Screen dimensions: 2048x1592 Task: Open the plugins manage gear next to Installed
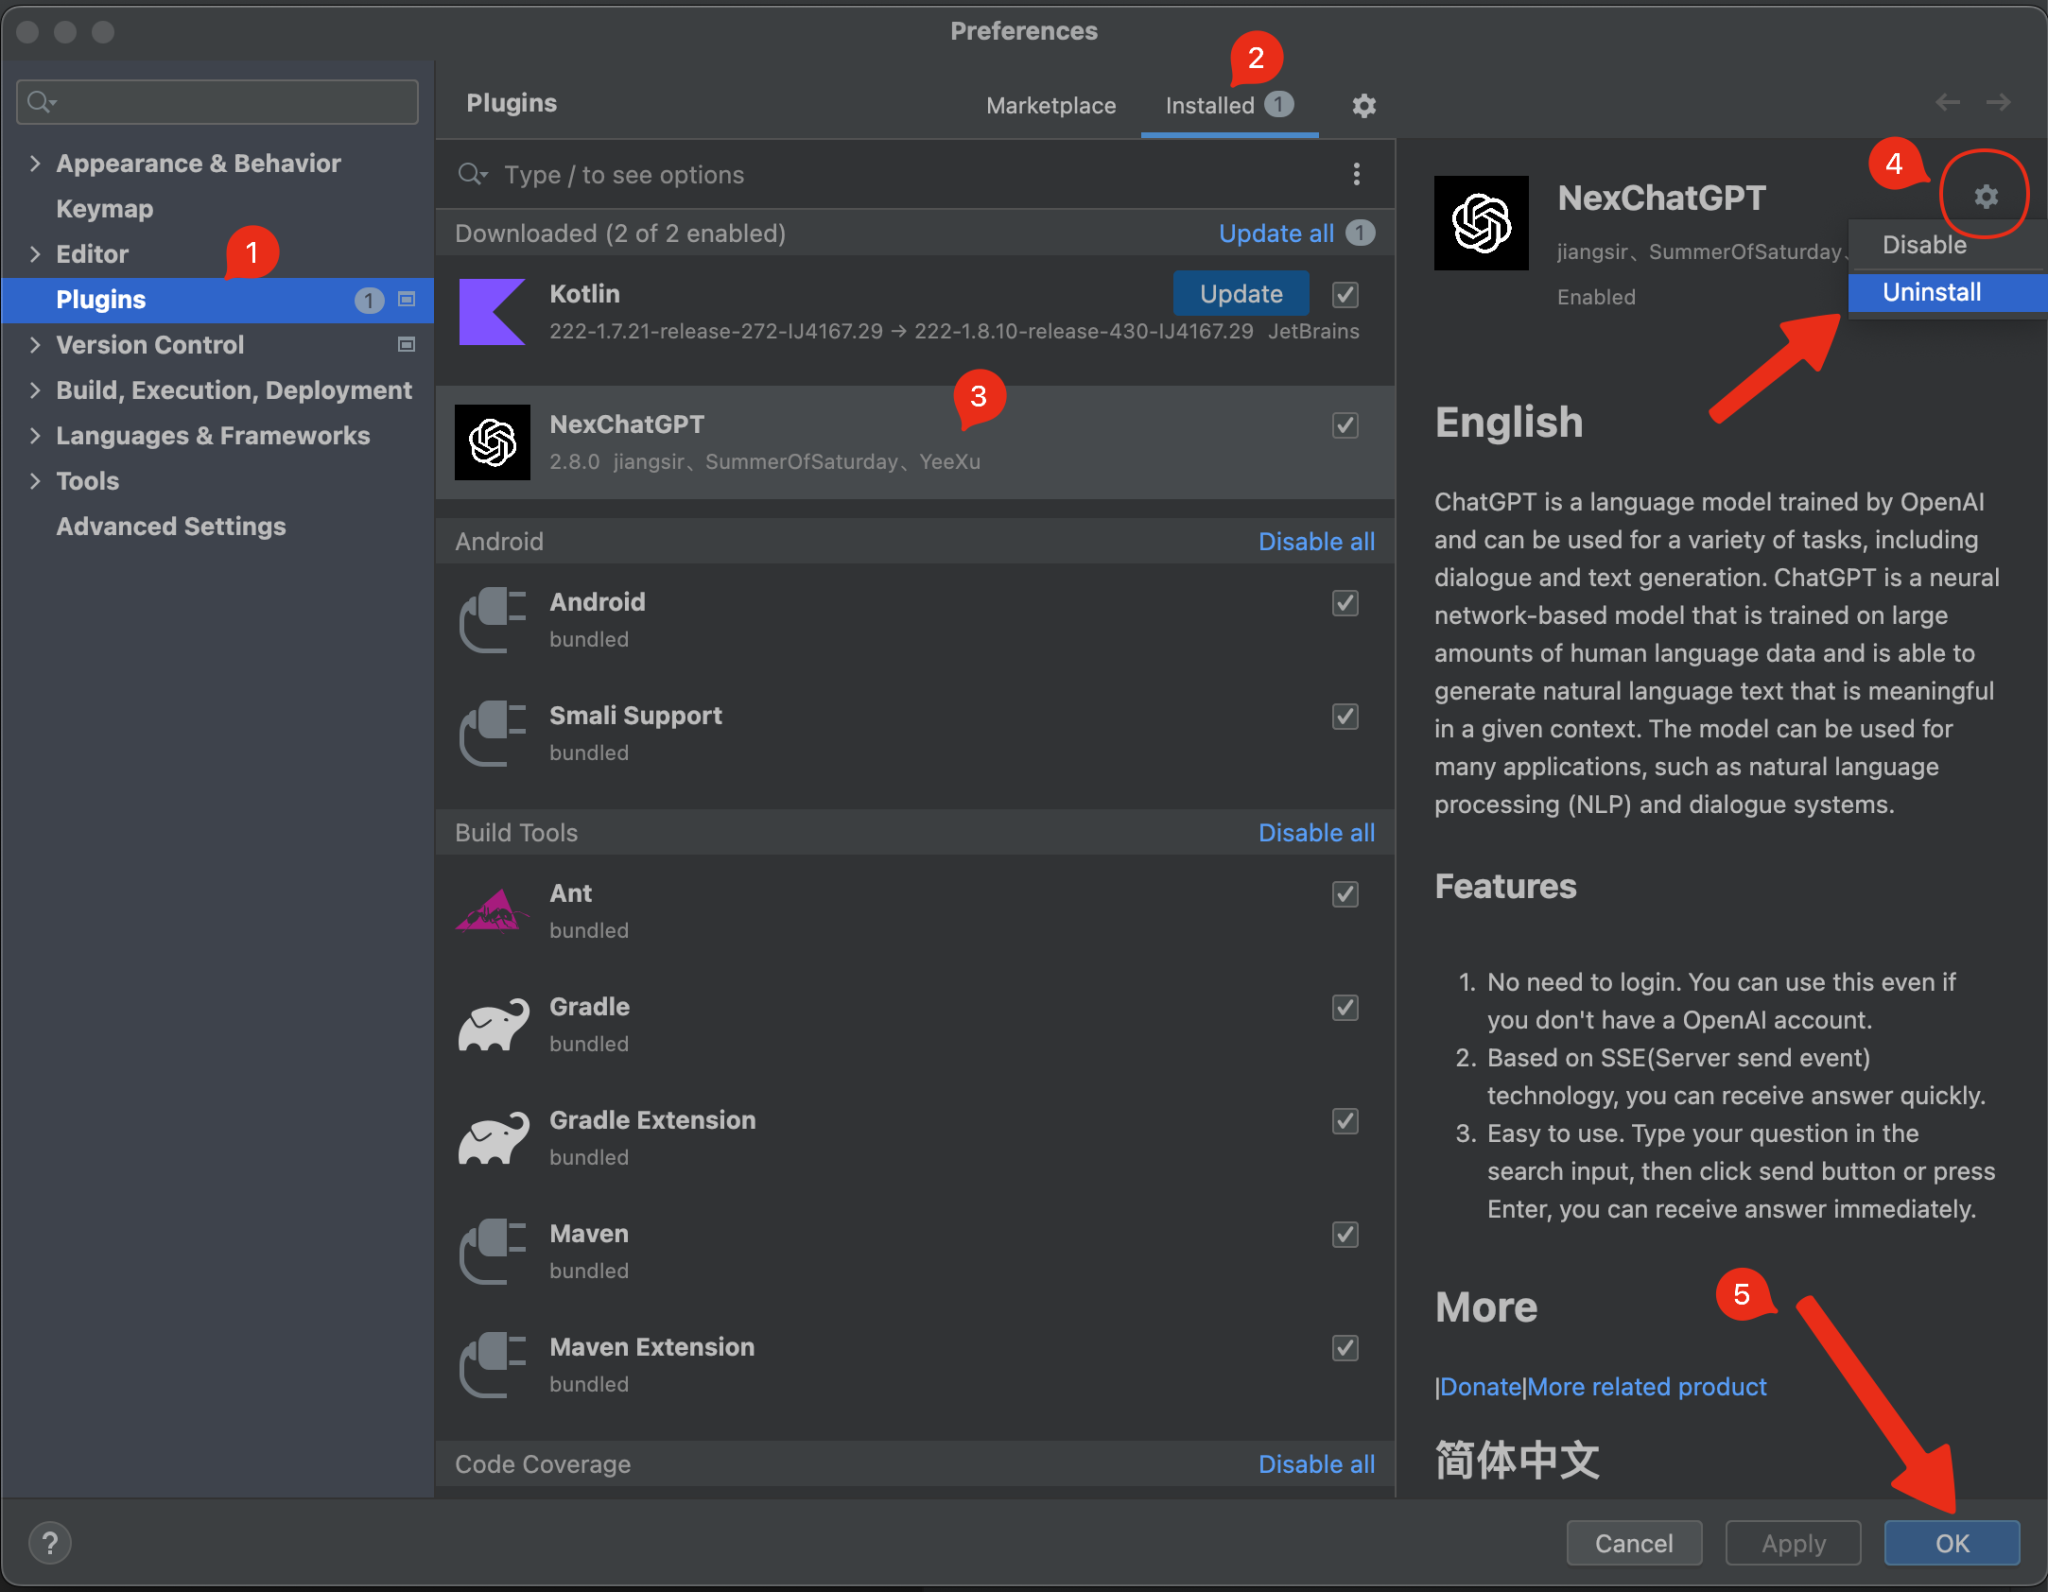coord(1364,105)
